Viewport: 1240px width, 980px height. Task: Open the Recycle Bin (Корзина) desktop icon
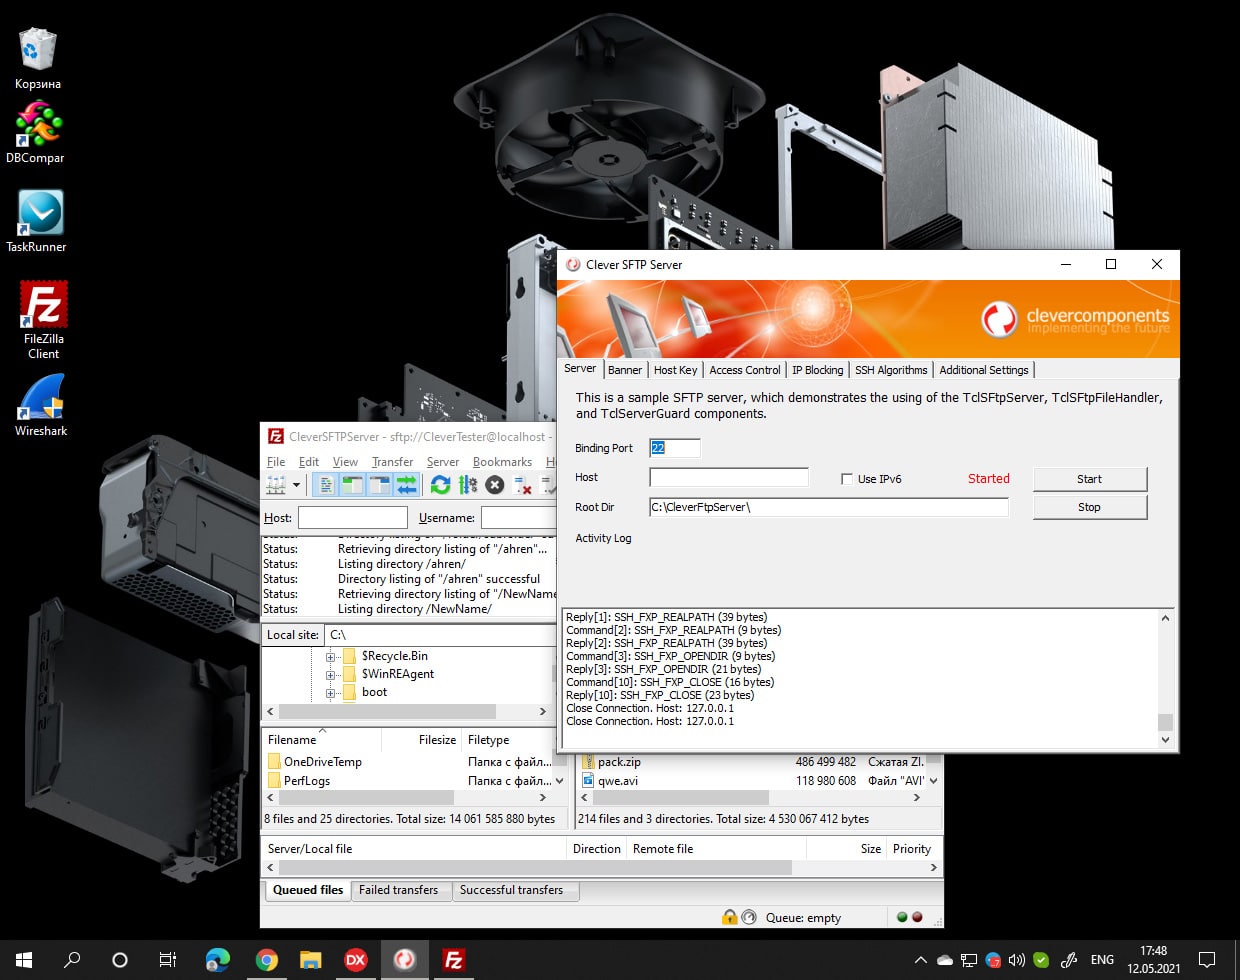click(37, 56)
